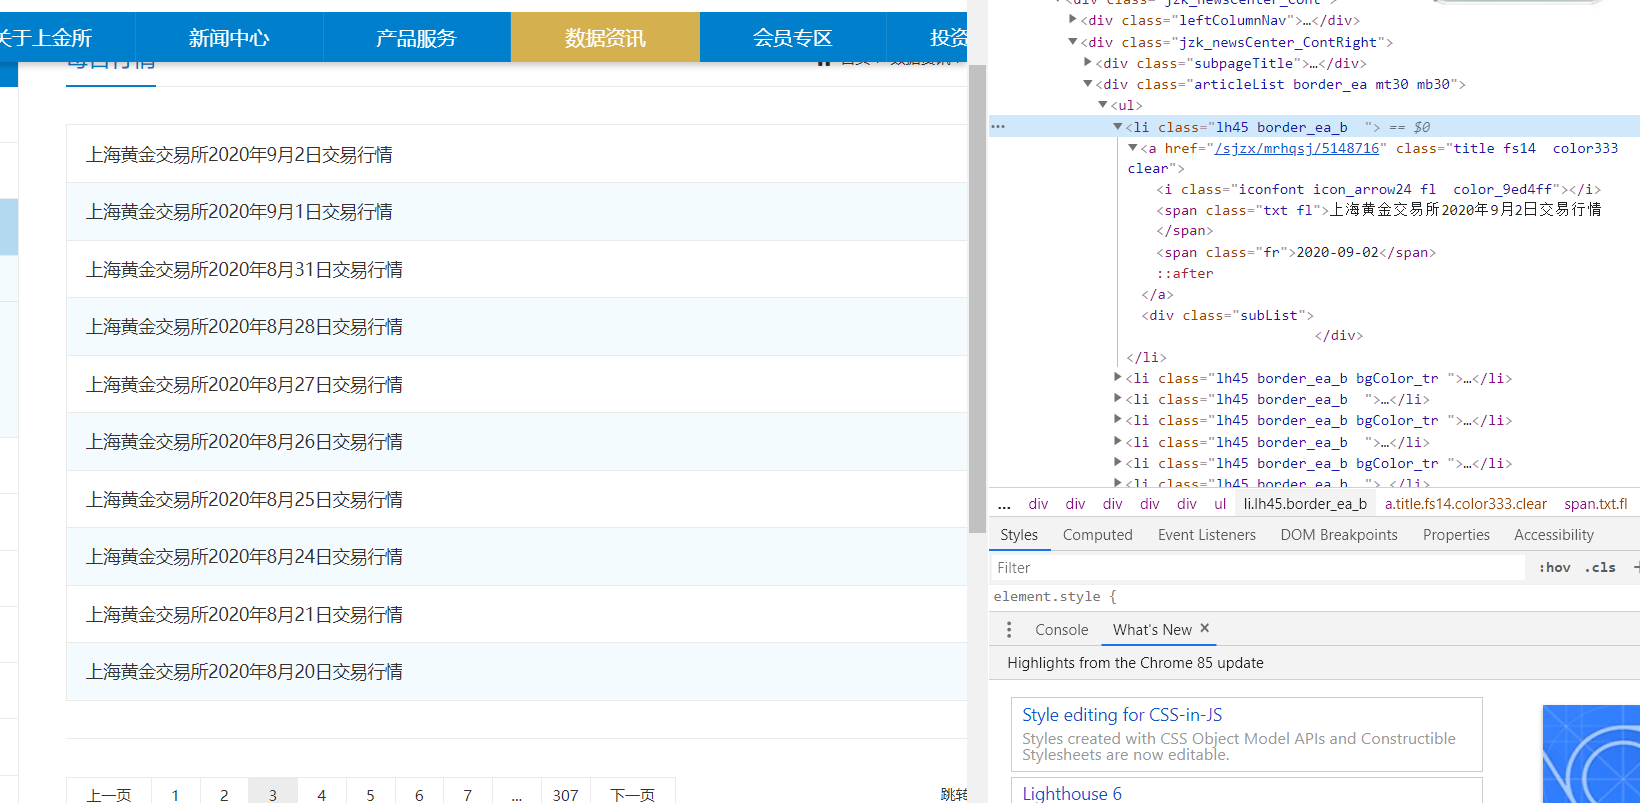Open 上海黄金交易所2020年8月26日交易行情 article

tap(244, 442)
